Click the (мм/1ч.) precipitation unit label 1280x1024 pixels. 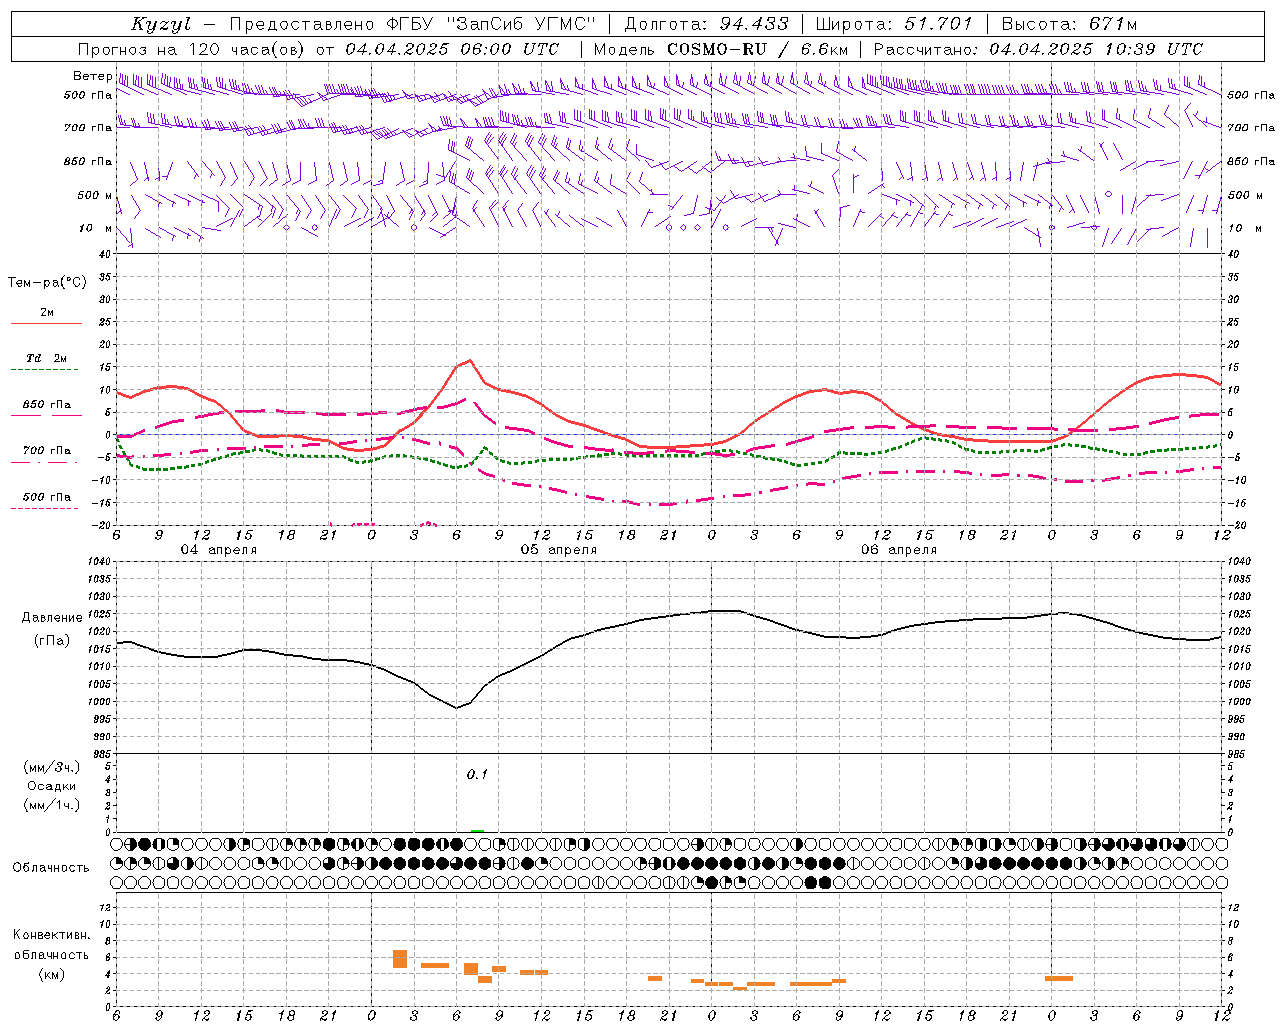coord(52,805)
